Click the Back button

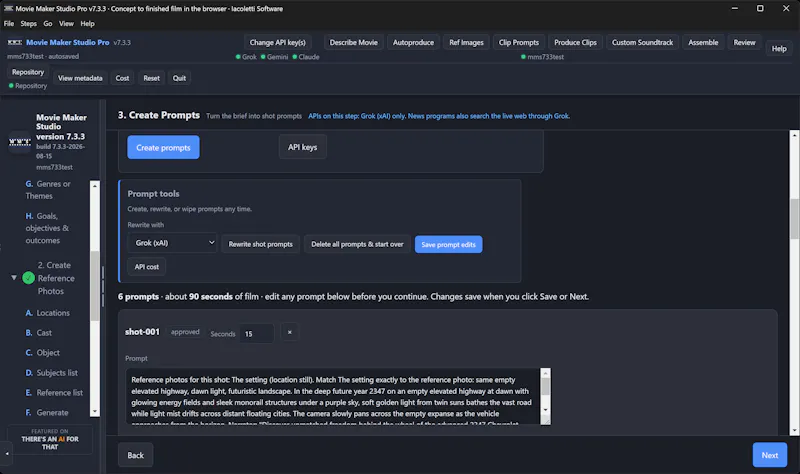[x=135, y=455]
